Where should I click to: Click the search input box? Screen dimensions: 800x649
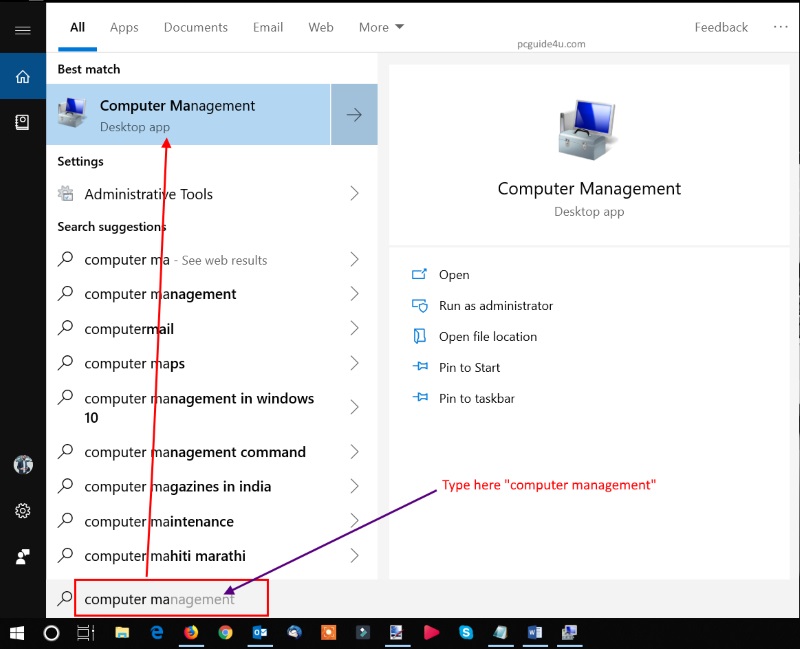point(170,599)
